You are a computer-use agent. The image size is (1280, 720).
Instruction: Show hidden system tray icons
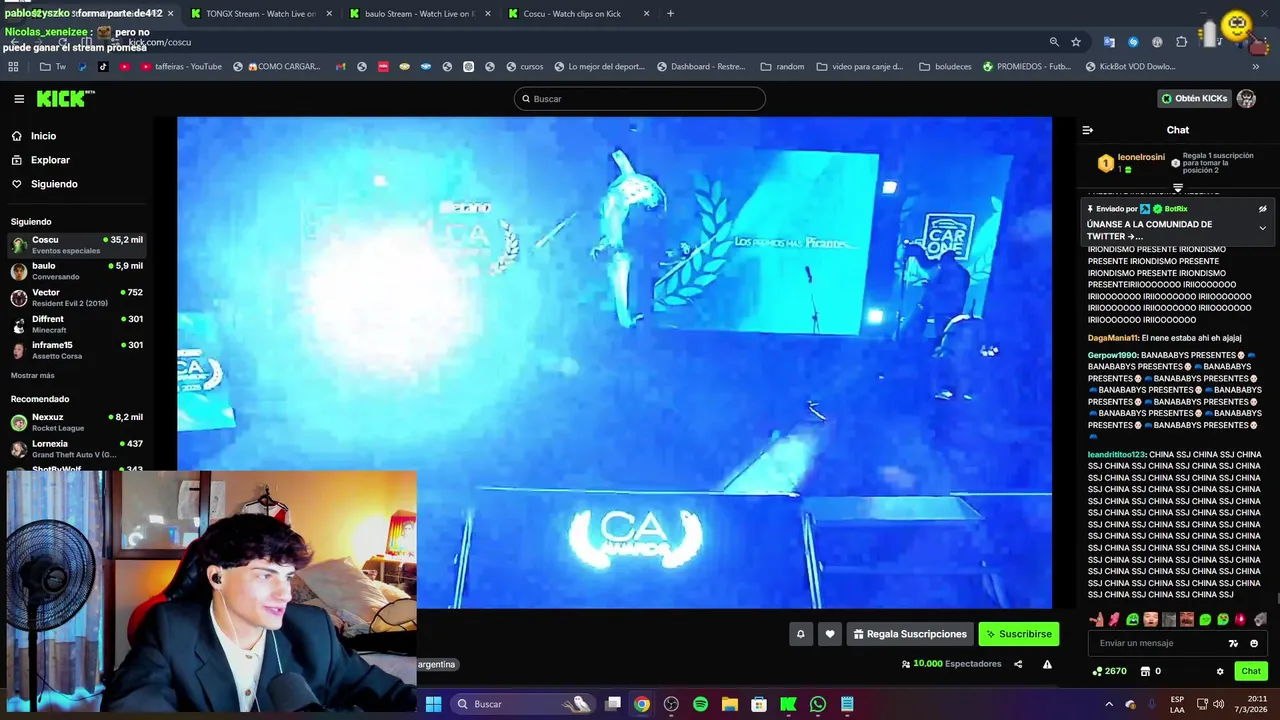coord(1108,704)
